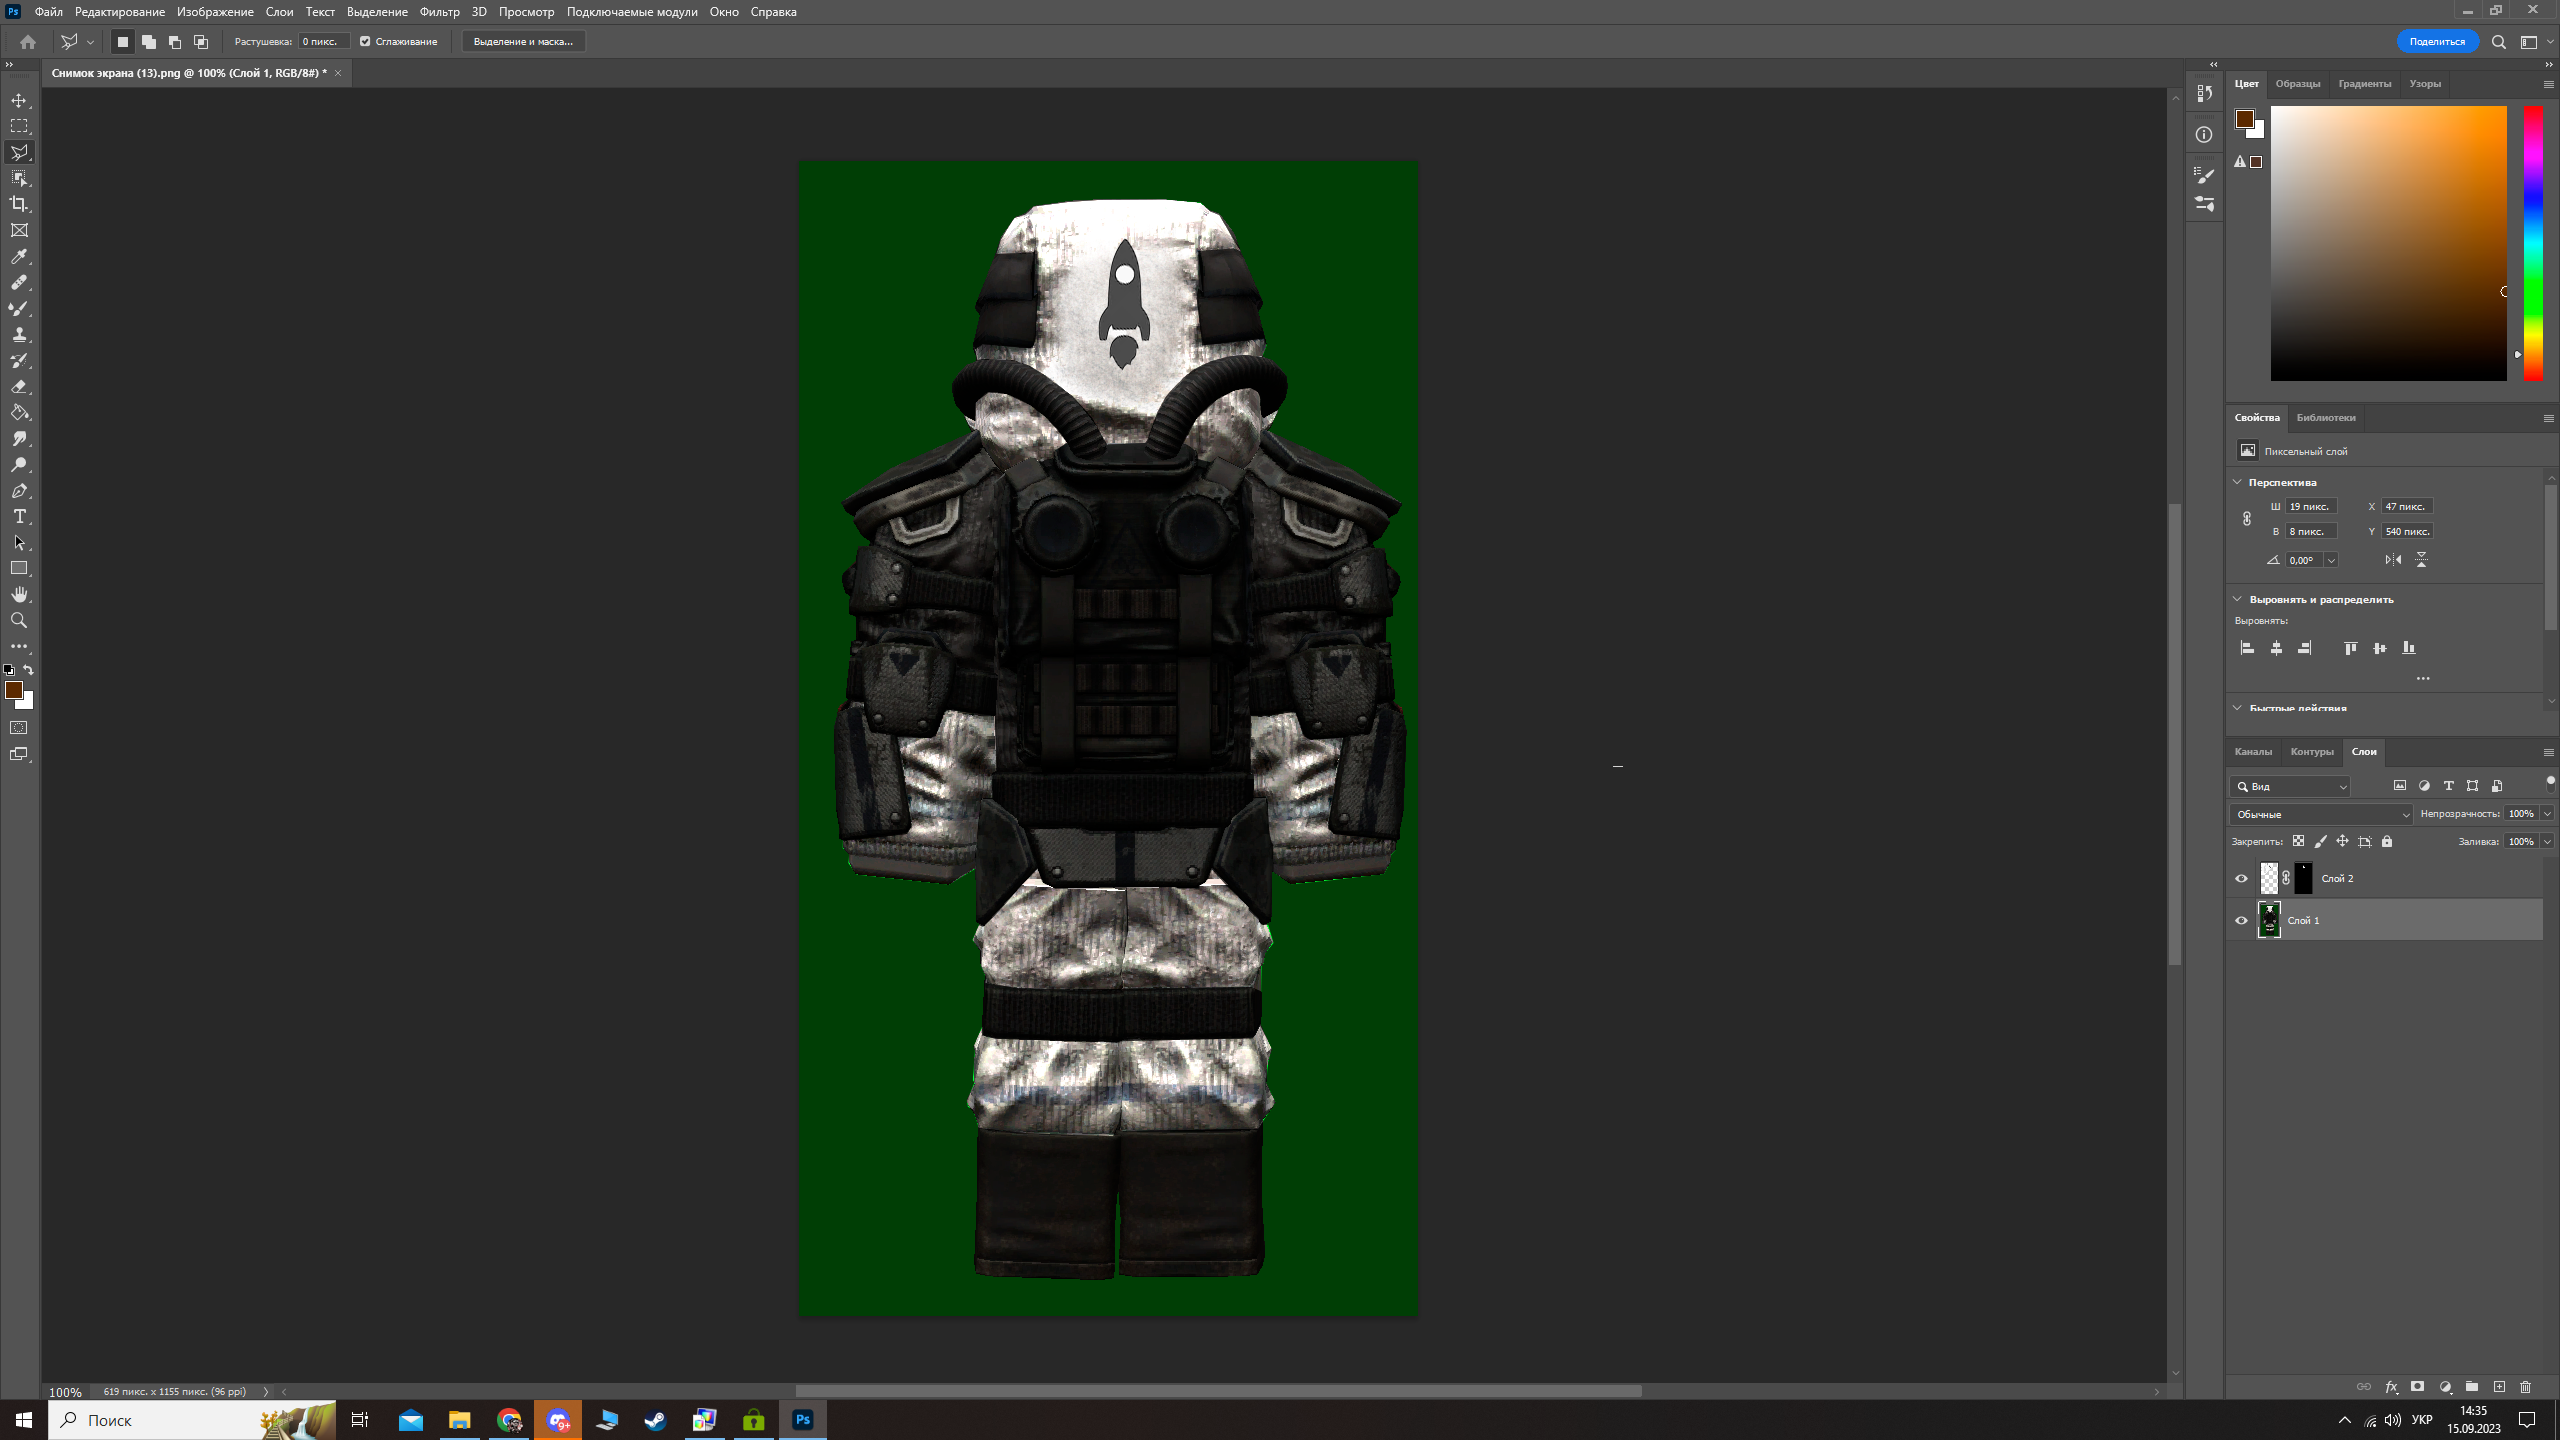Swap foreground and background colors
Image resolution: width=2560 pixels, height=1440 pixels.
click(x=29, y=670)
